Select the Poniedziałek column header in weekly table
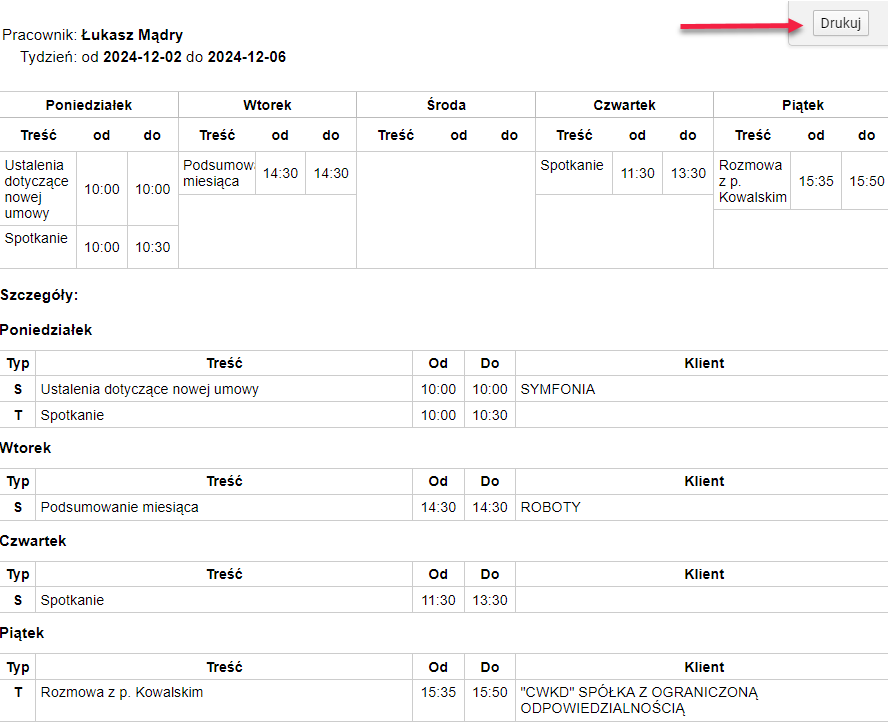The image size is (888, 728). pos(89,105)
